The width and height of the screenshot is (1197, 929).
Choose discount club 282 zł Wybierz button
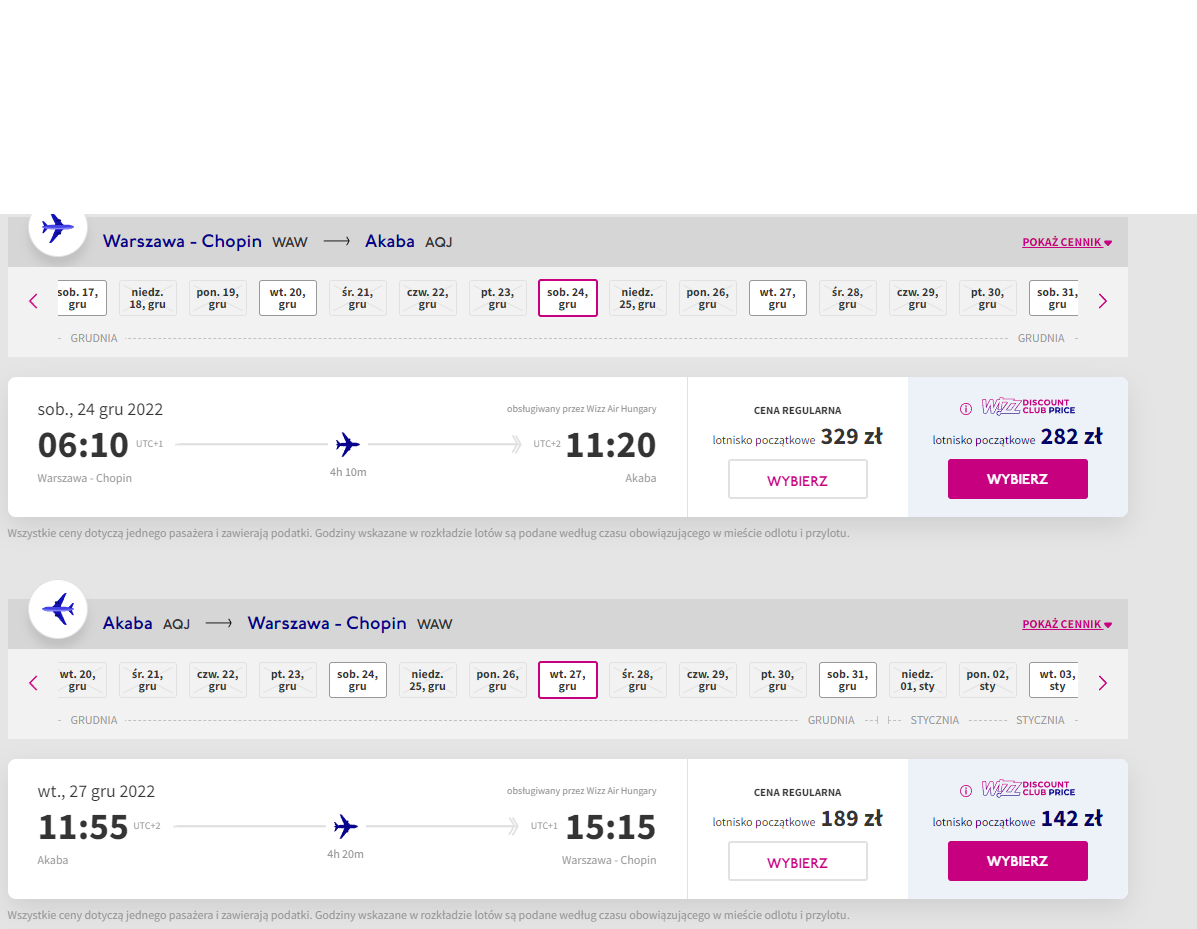[1018, 479]
